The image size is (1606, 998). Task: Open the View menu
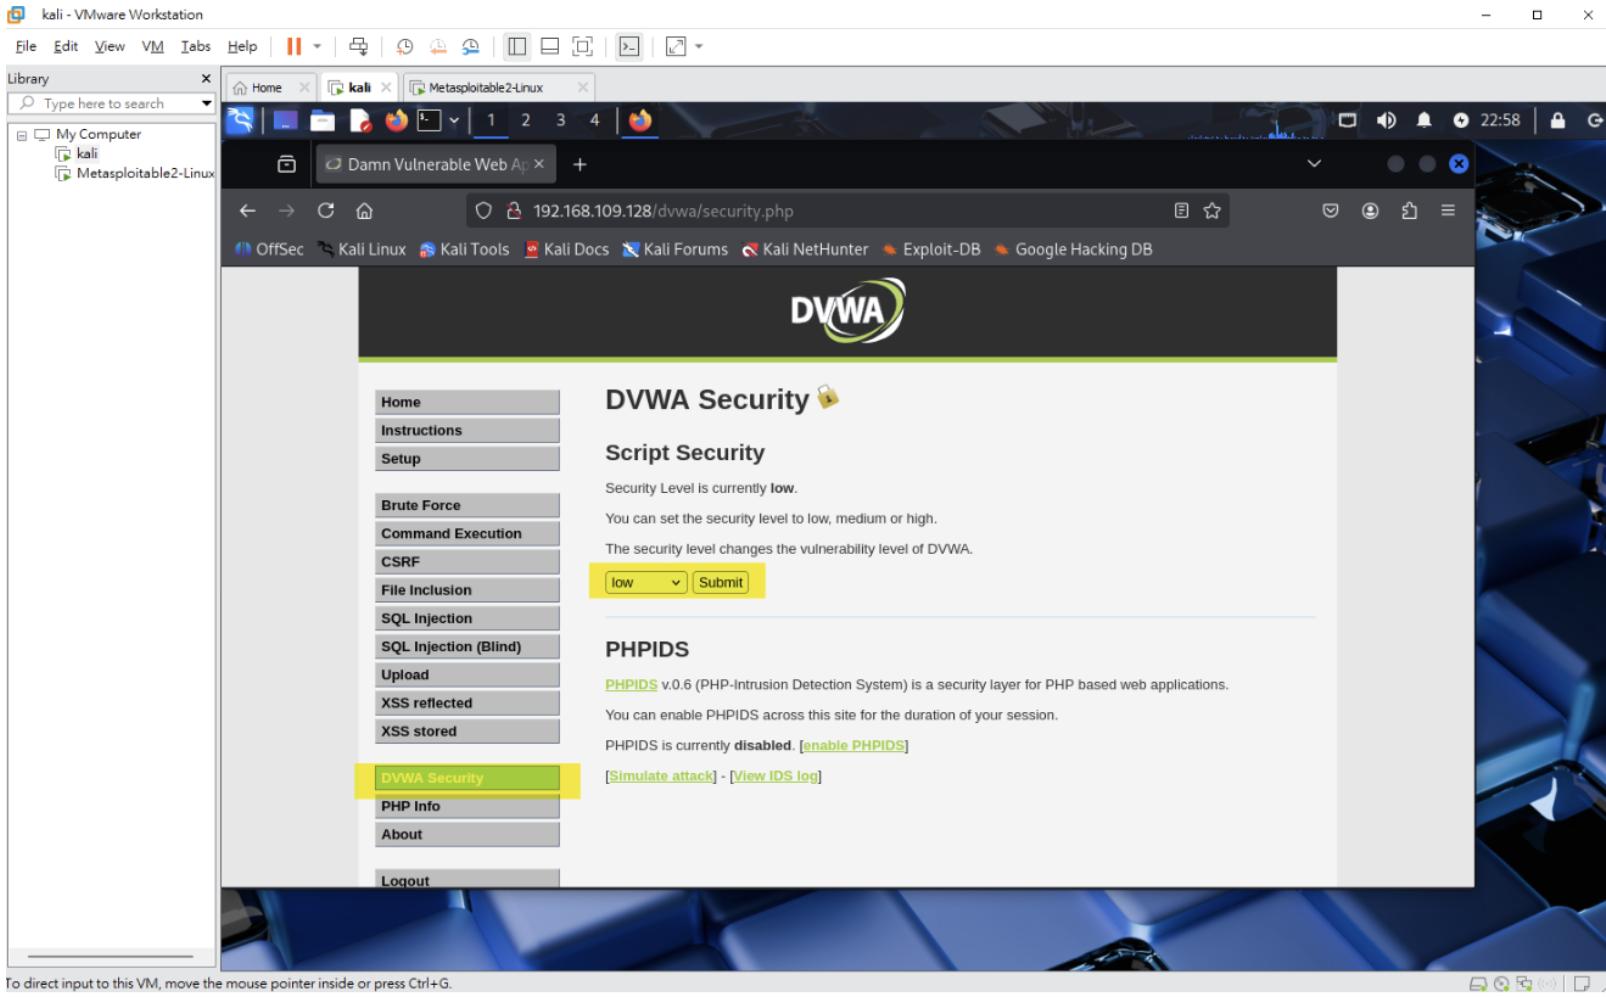pyautogui.click(x=110, y=46)
